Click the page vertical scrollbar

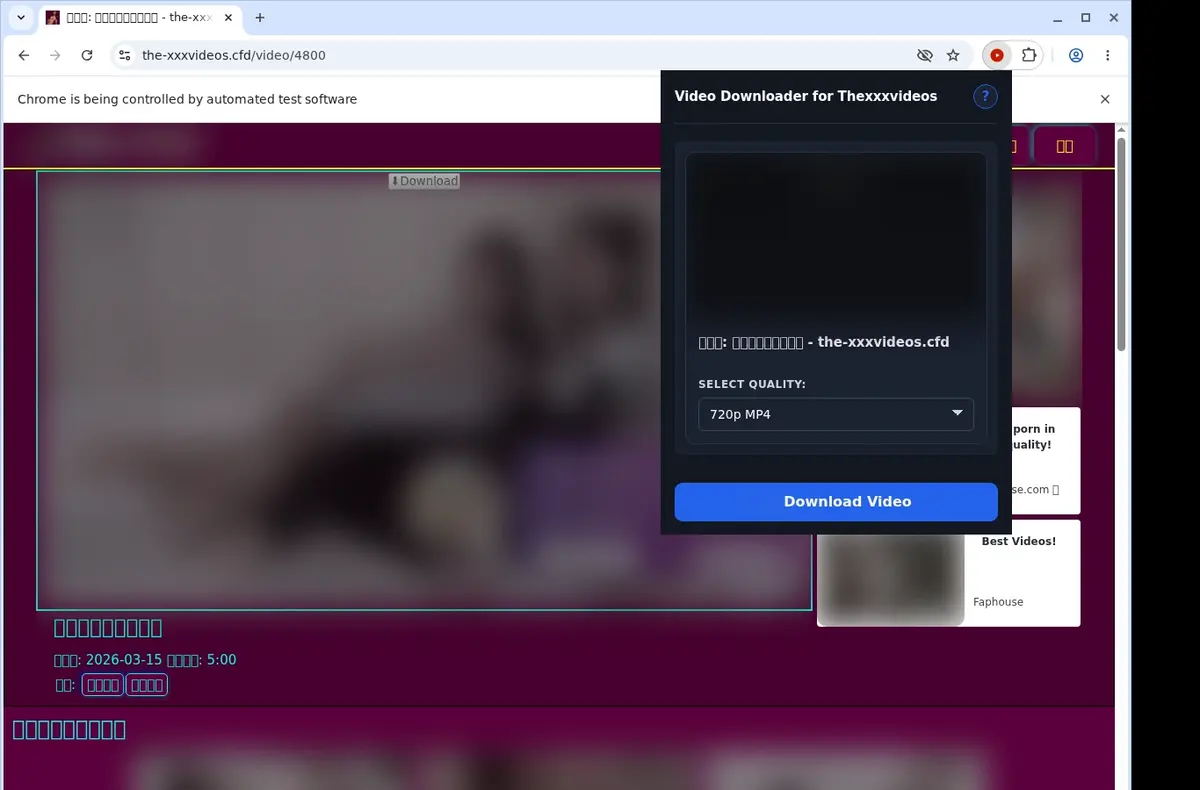pyautogui.click(x=1121, y=245)
